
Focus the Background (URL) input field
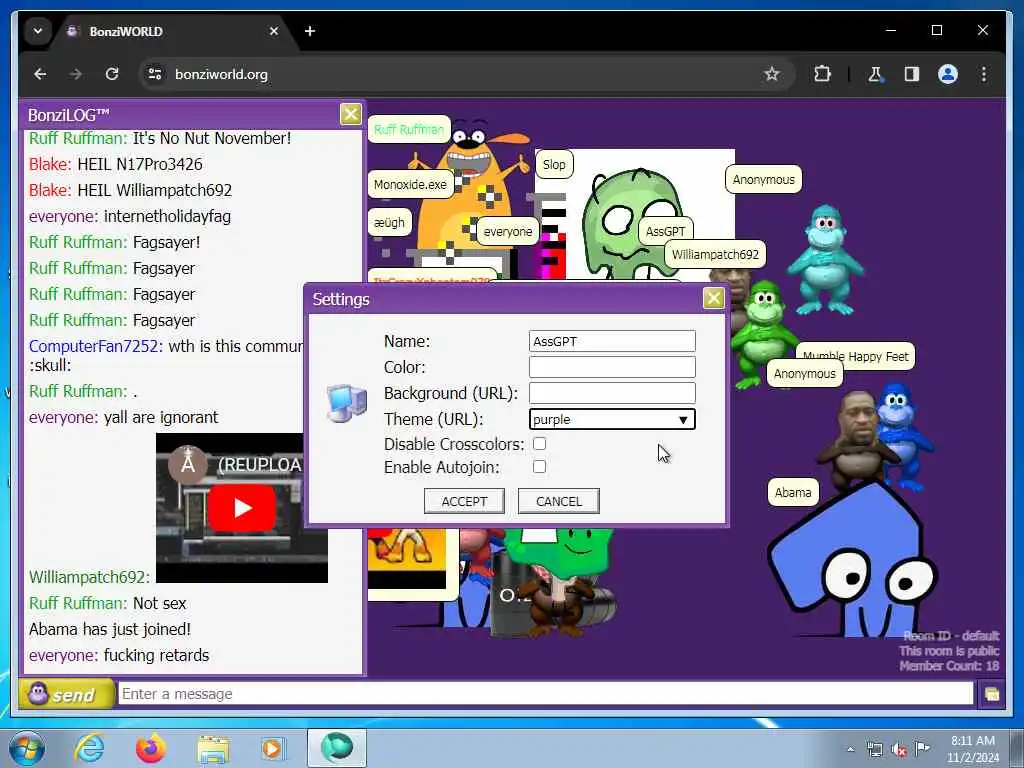click(612, 393)
